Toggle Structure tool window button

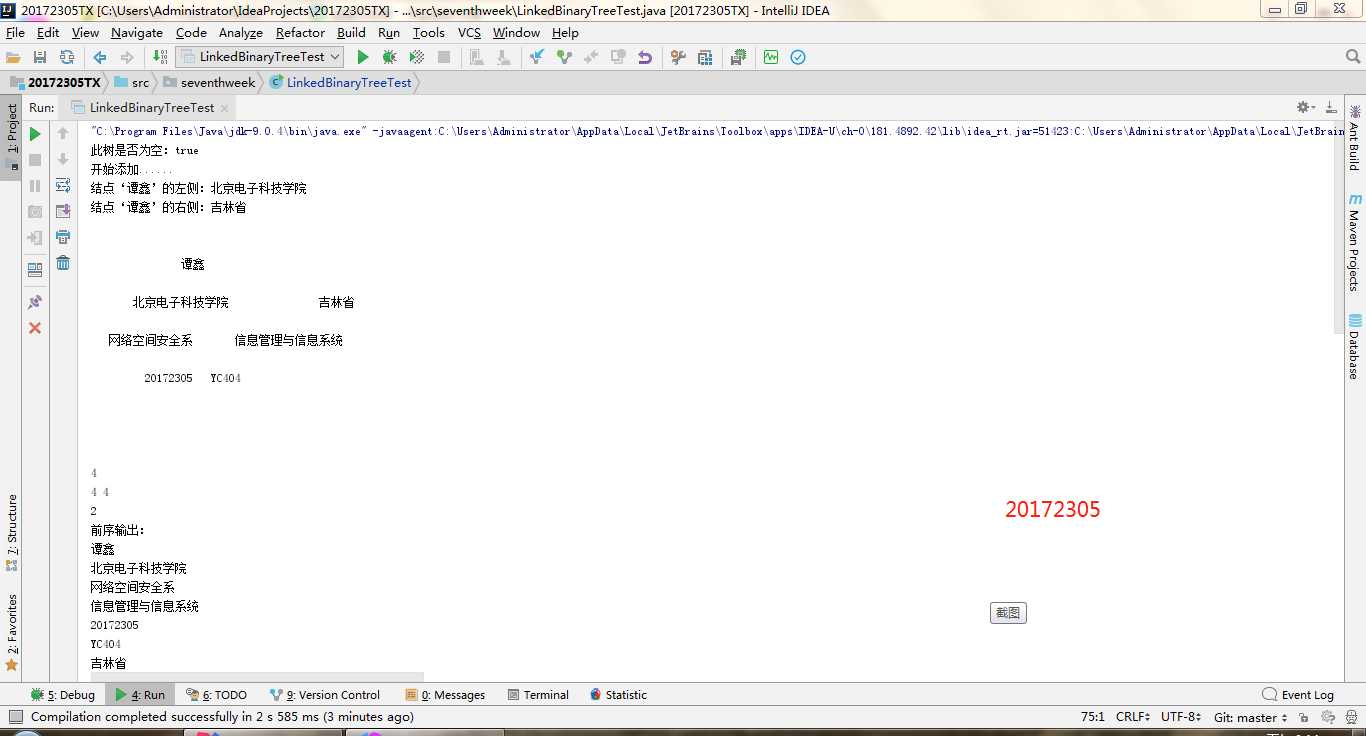pyautogui.click(x=11, y=533)
